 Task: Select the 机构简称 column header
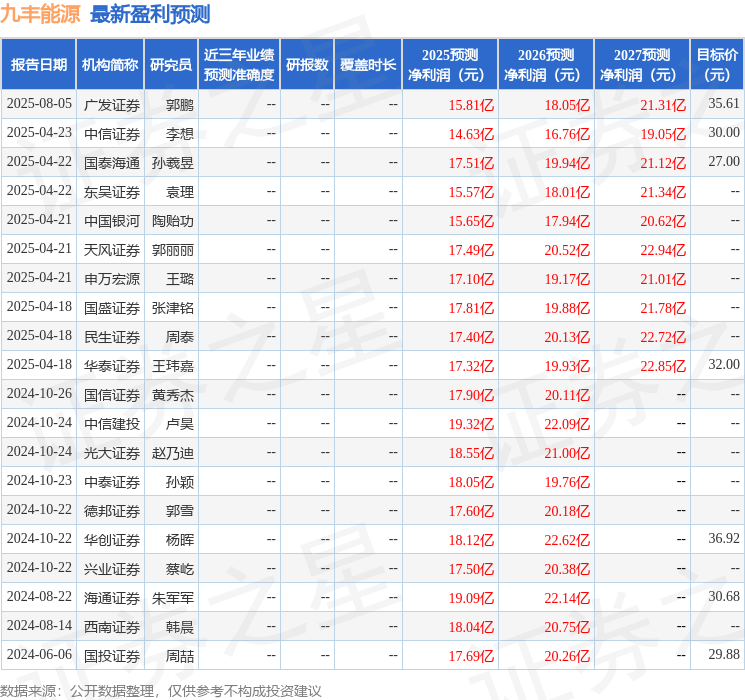110,65
